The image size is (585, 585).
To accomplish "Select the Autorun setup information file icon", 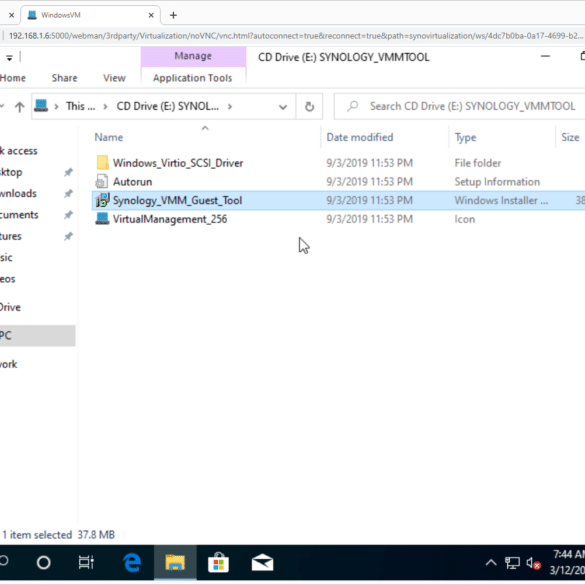I will click(x=102, y=182).
